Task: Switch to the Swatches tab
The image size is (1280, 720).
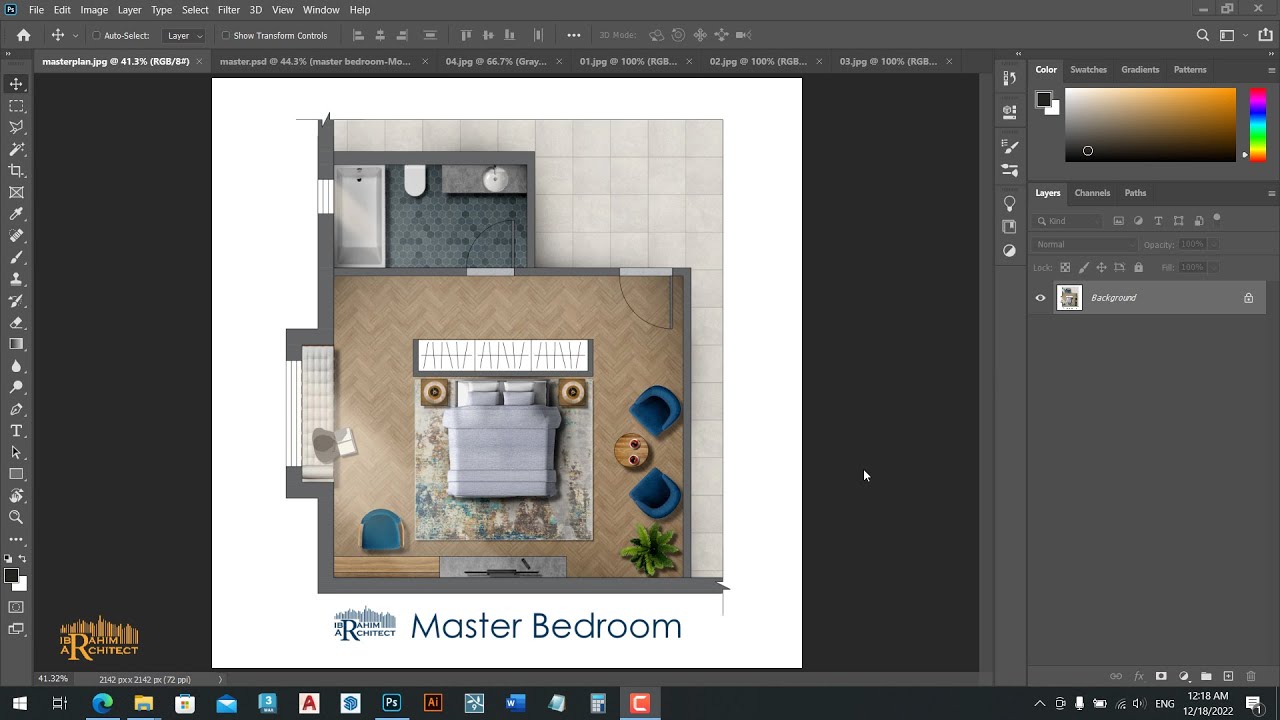Action: click(1088, 70)
